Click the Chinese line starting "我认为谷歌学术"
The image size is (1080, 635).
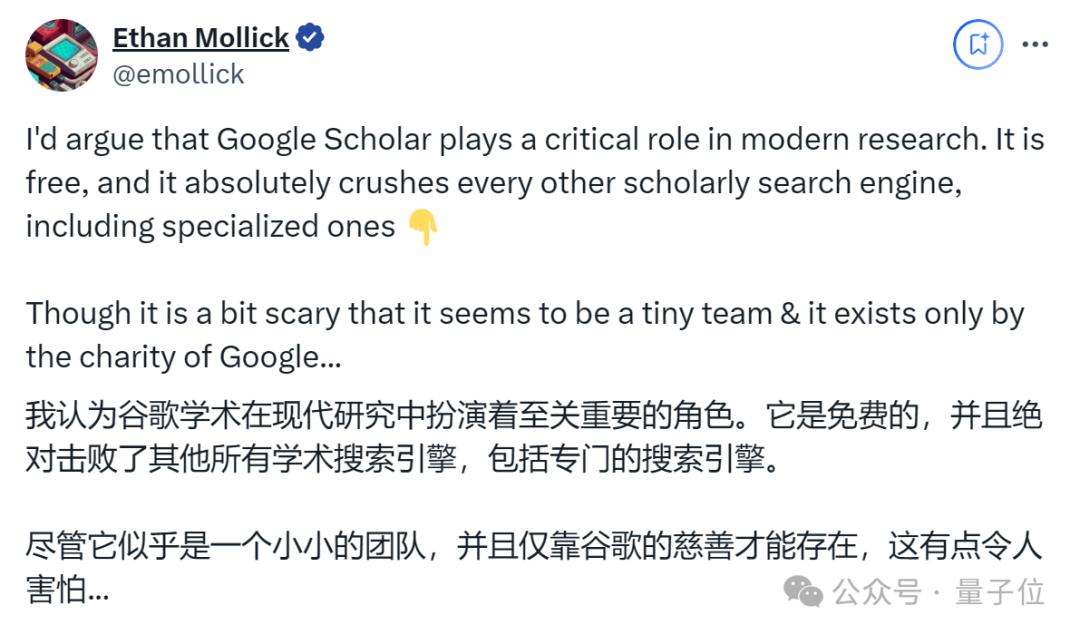[x=534, y=414]
